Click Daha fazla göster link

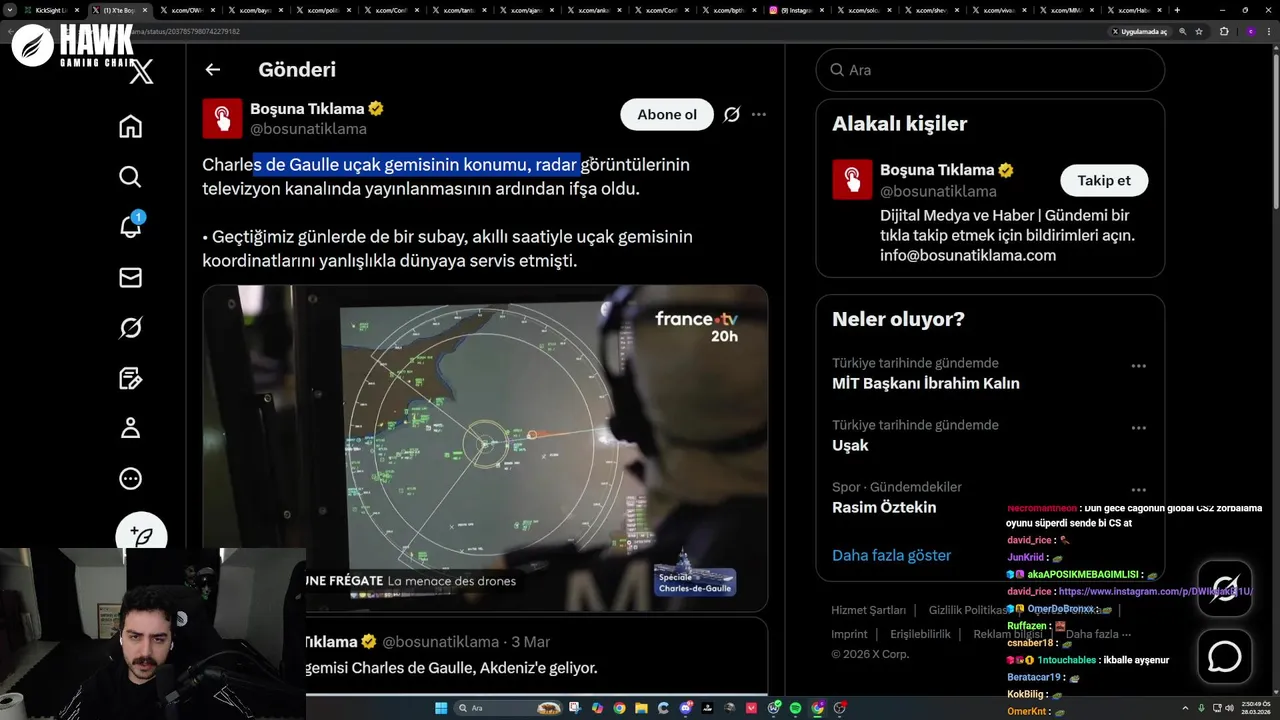point(891,555)
